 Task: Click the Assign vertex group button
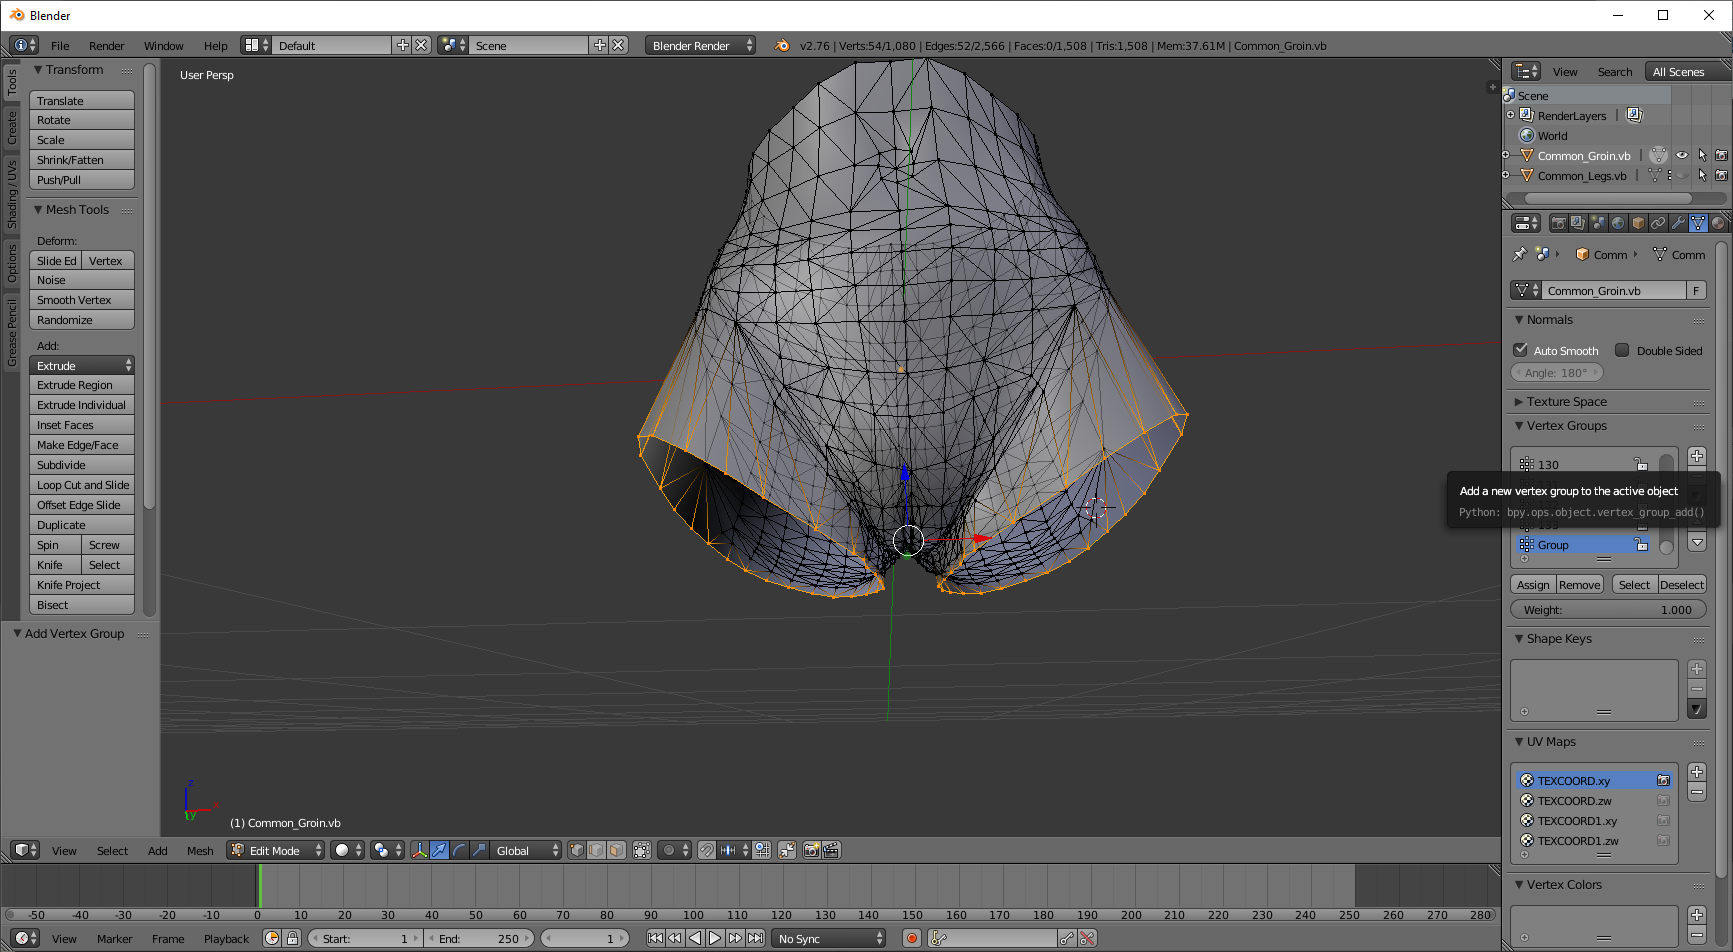click(x=1532, y=585)
